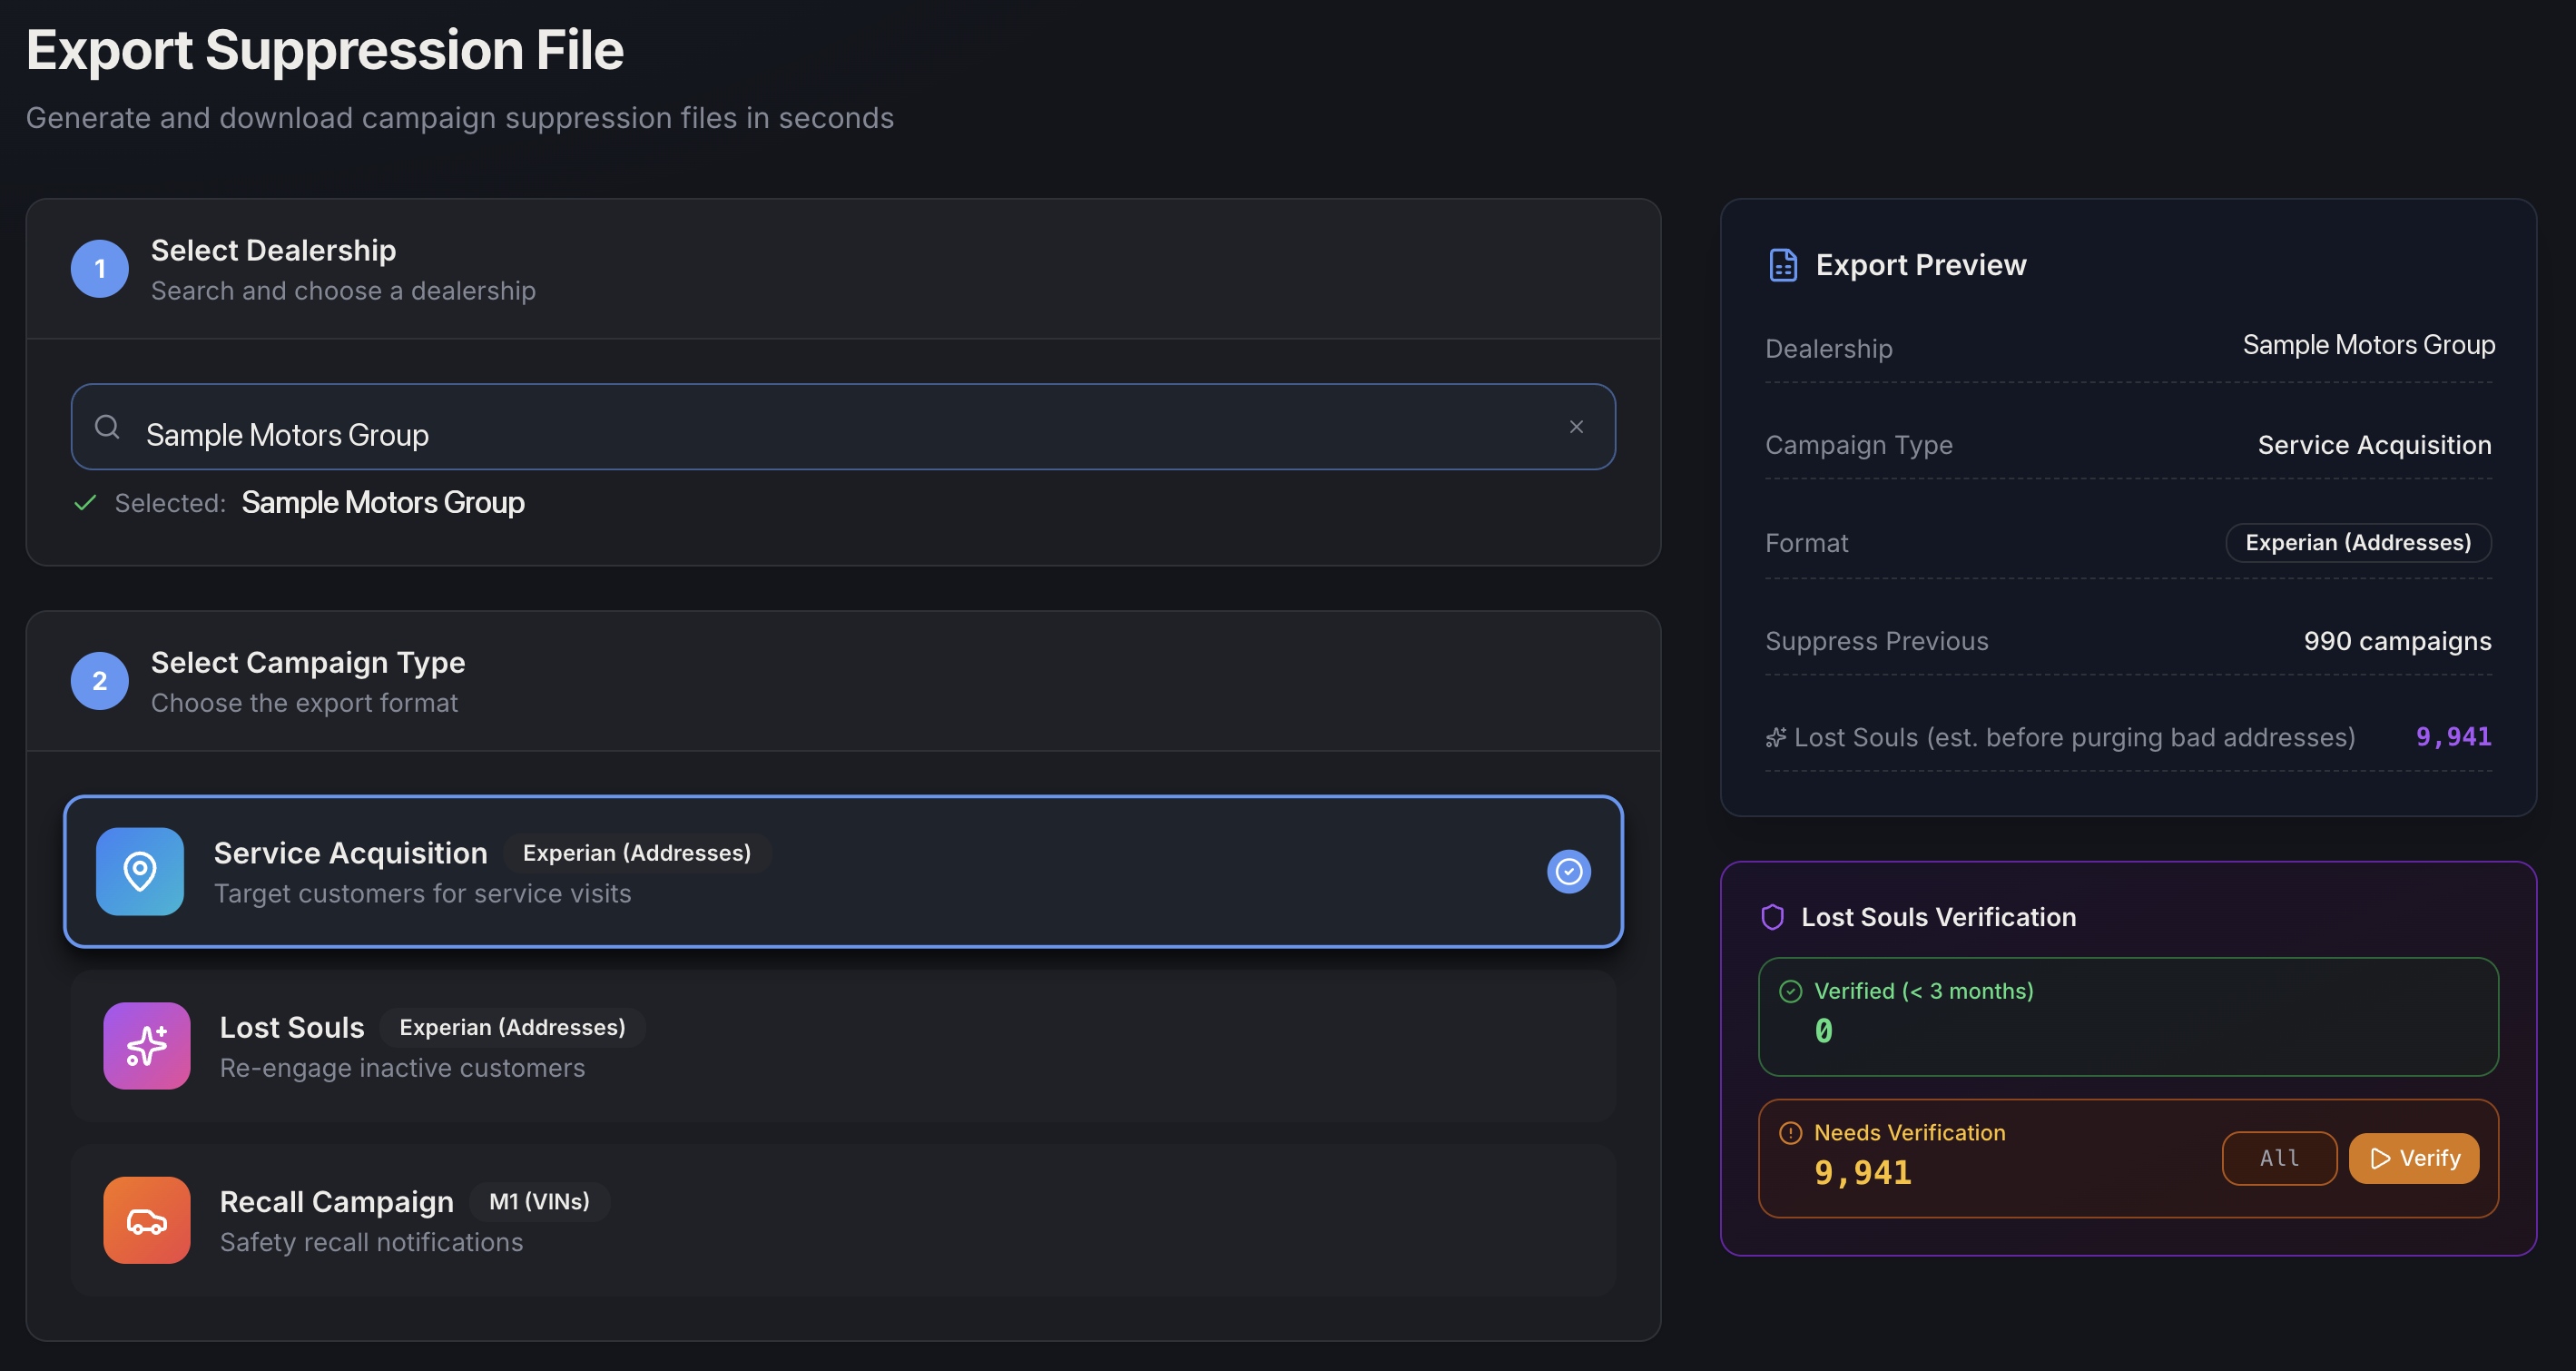Click the Search and choose a dealership subtitle
The height and width of the screenshot is (1371, 2576).
[x=343, y=291]
